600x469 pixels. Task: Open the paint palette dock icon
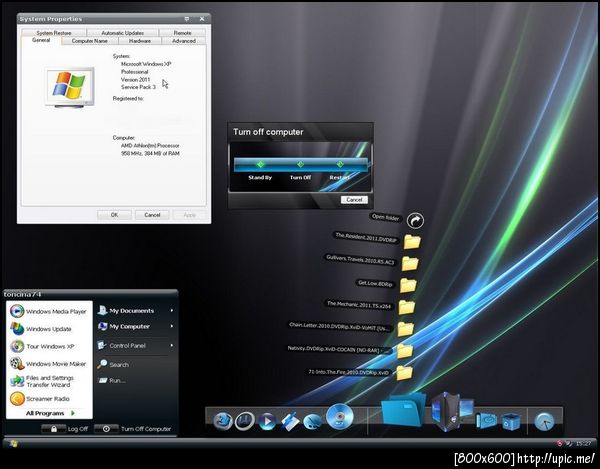point(313,422)
